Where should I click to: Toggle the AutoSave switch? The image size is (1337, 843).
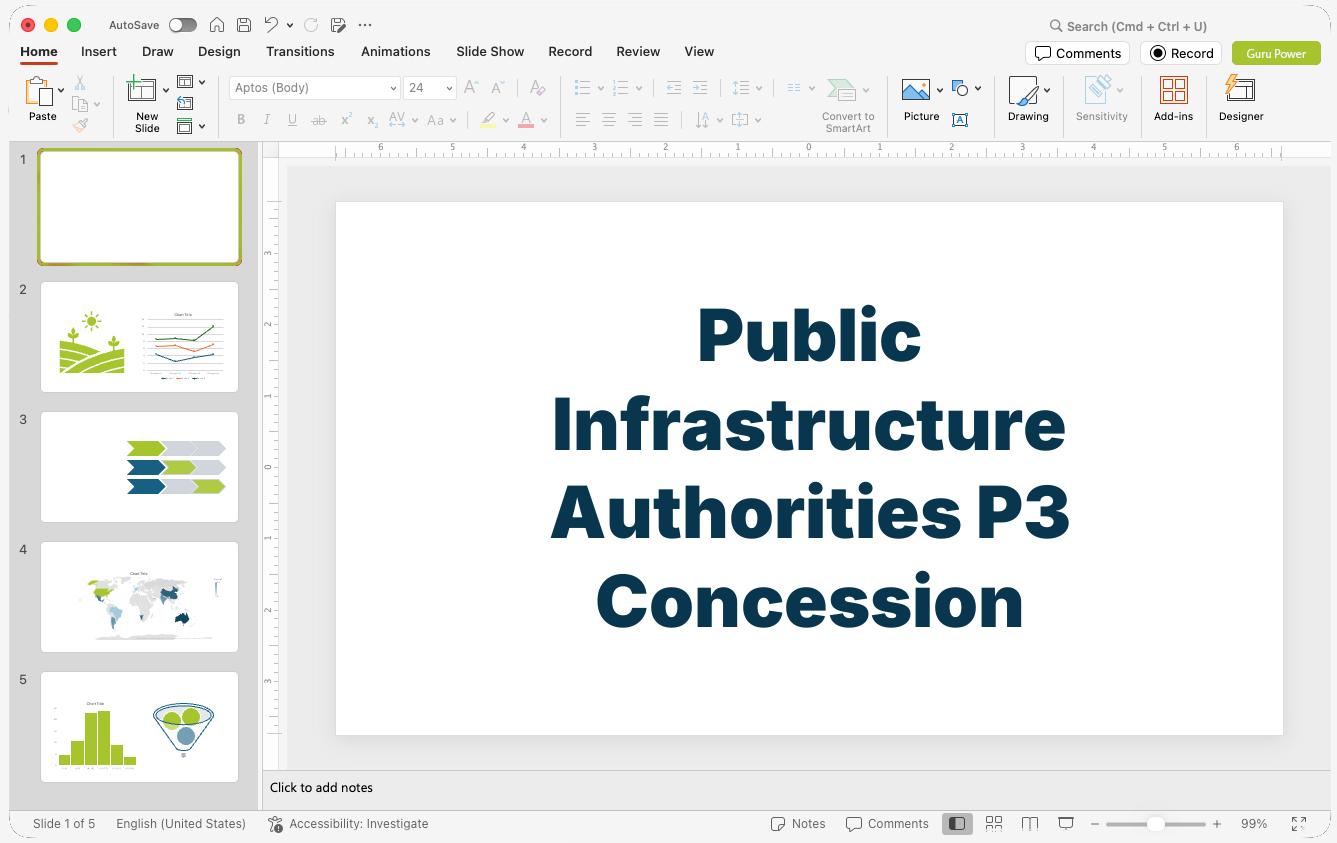pyautogui.click(x=183, y=25)
